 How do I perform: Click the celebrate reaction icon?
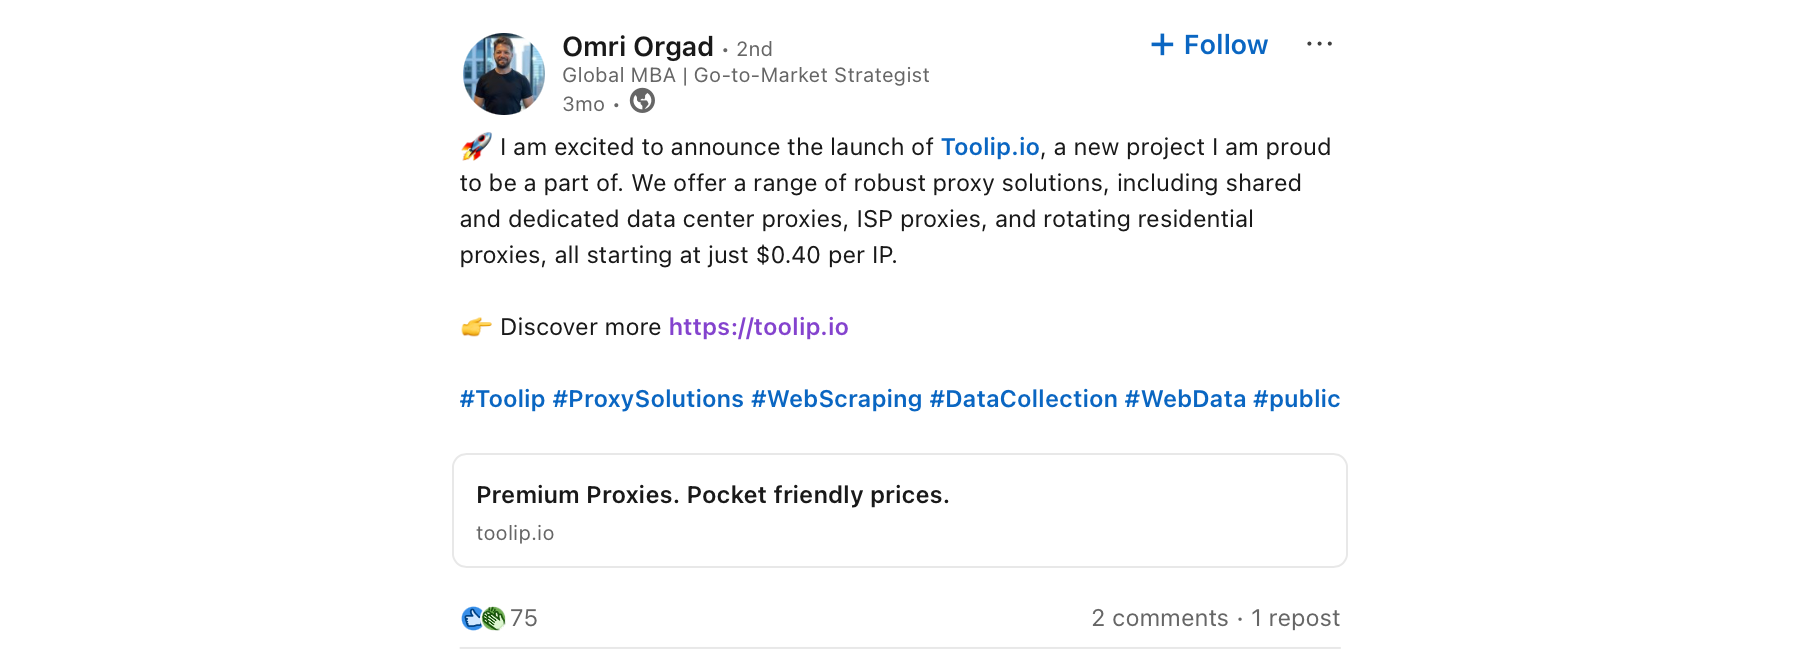tap(494, 618)
